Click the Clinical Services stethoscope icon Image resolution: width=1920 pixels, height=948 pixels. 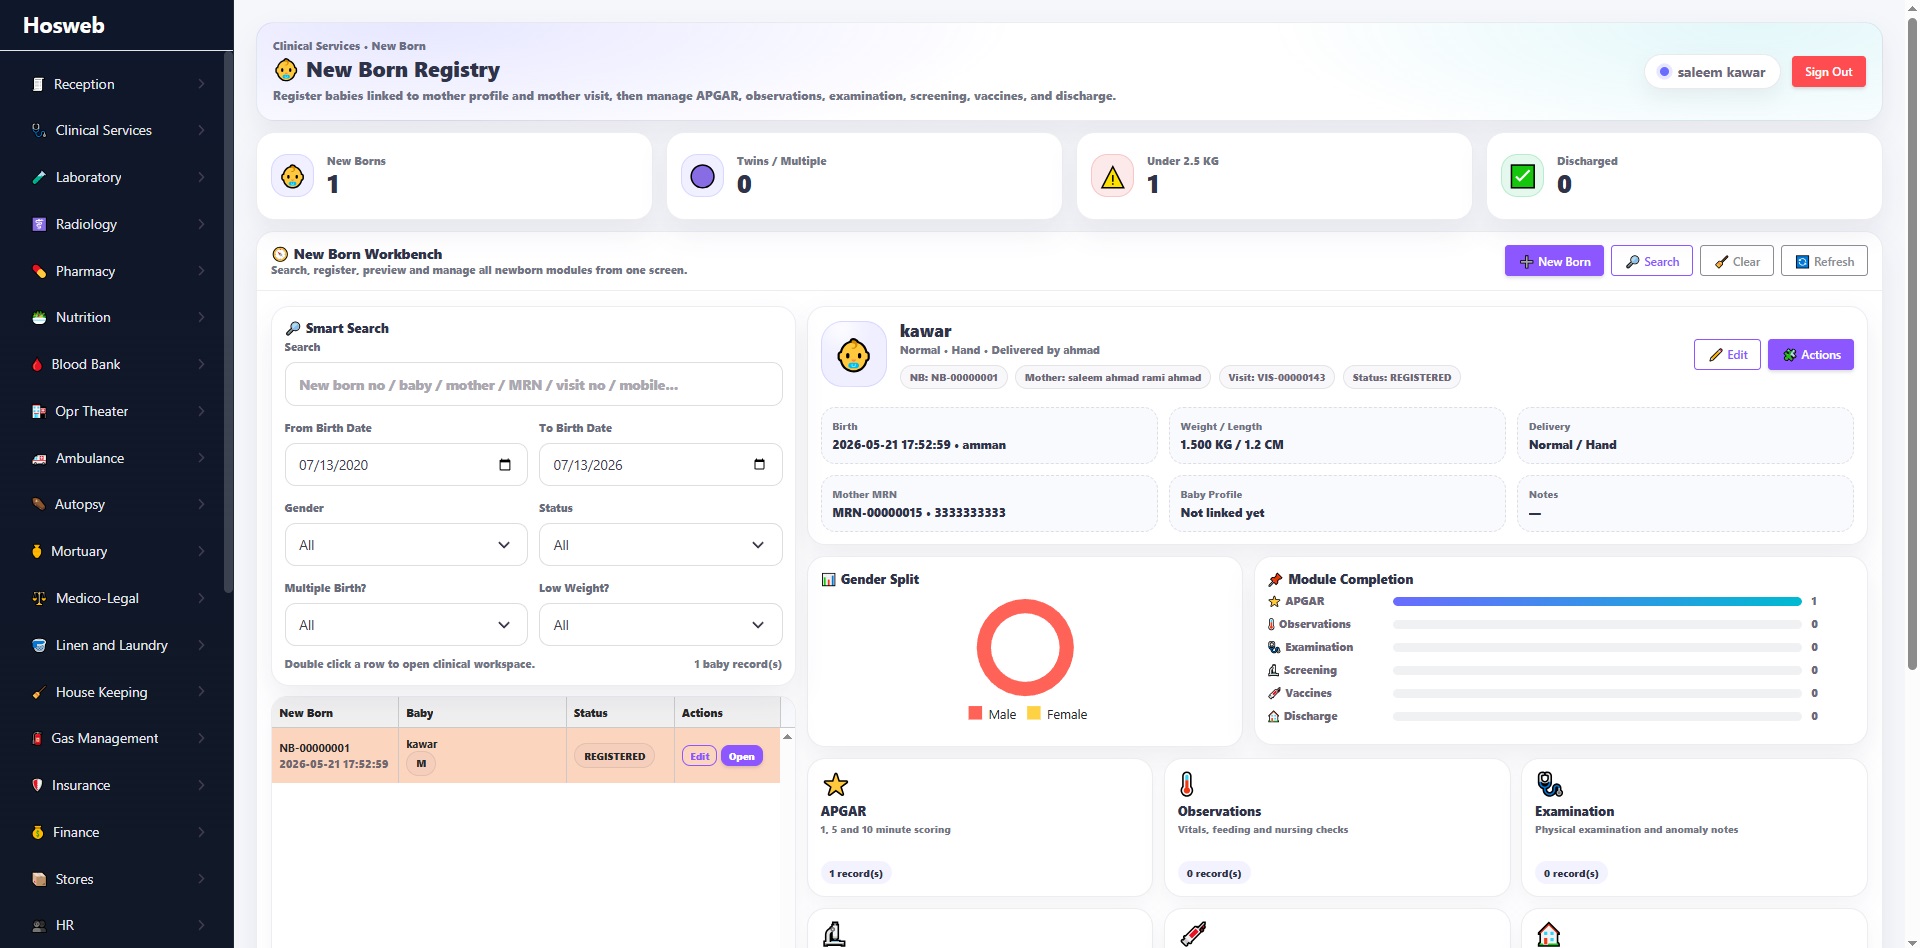(x=39, y=131)
